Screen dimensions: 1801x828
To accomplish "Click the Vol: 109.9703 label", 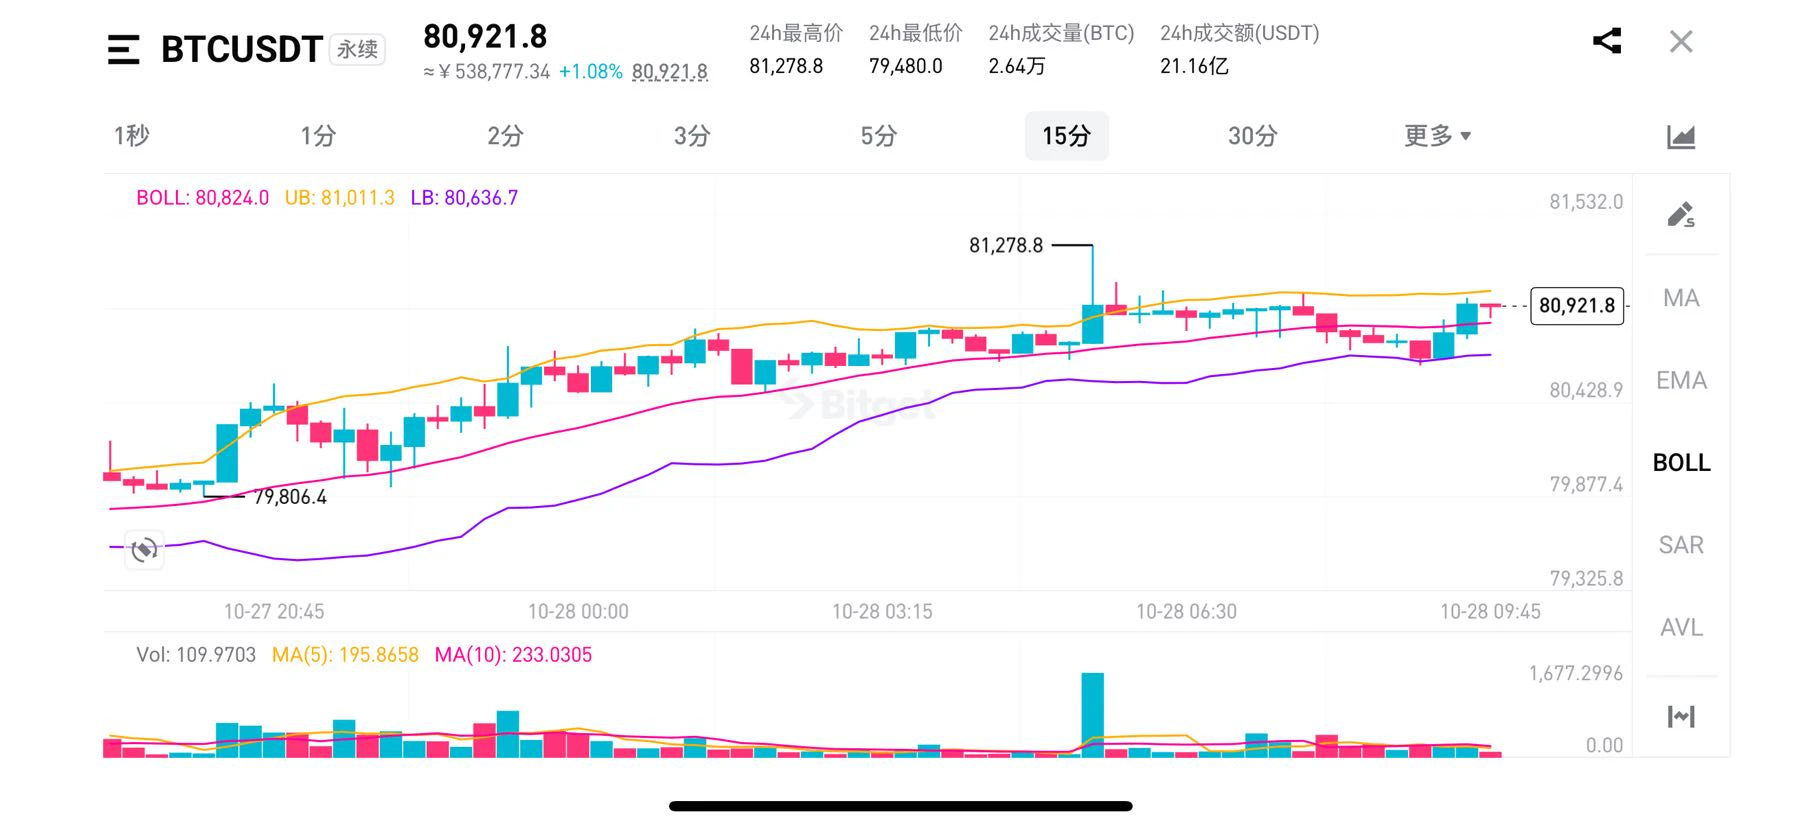I will coord(196,655).
